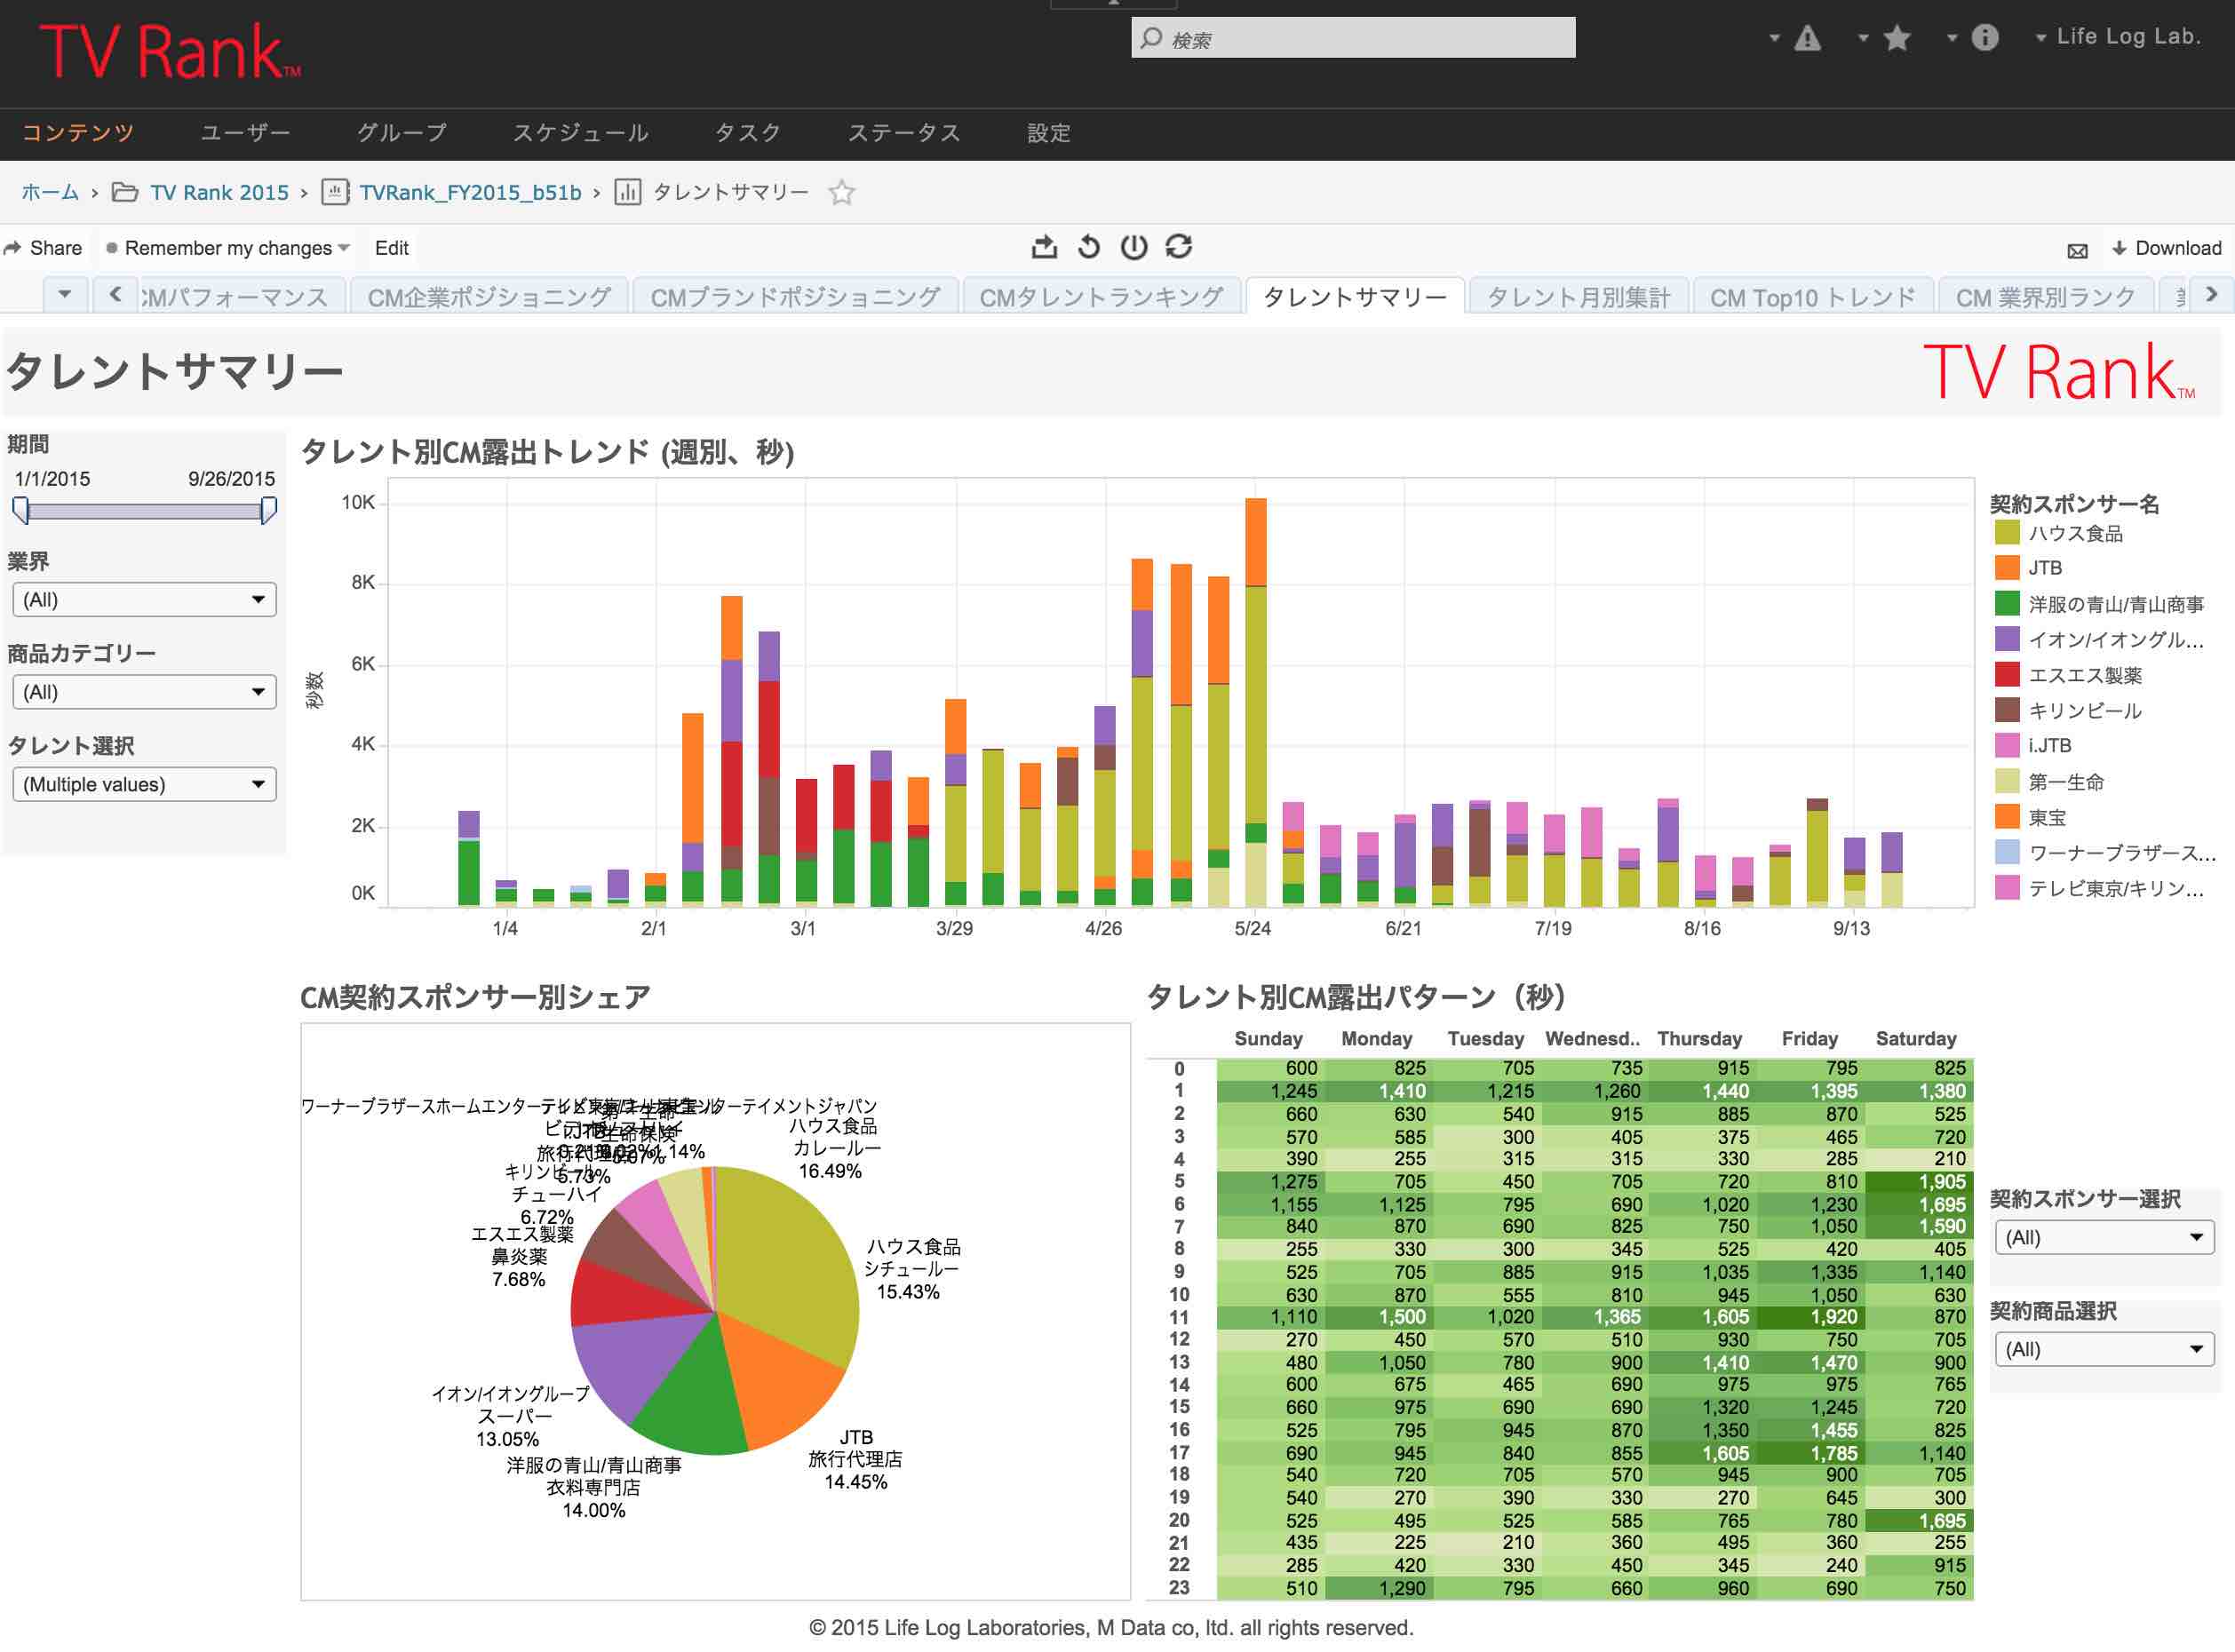Viewport: 2235px width, 1652px height.
Task: Click the workbook icon beside TVRank_FY2015_b51b
Action: 336,192
